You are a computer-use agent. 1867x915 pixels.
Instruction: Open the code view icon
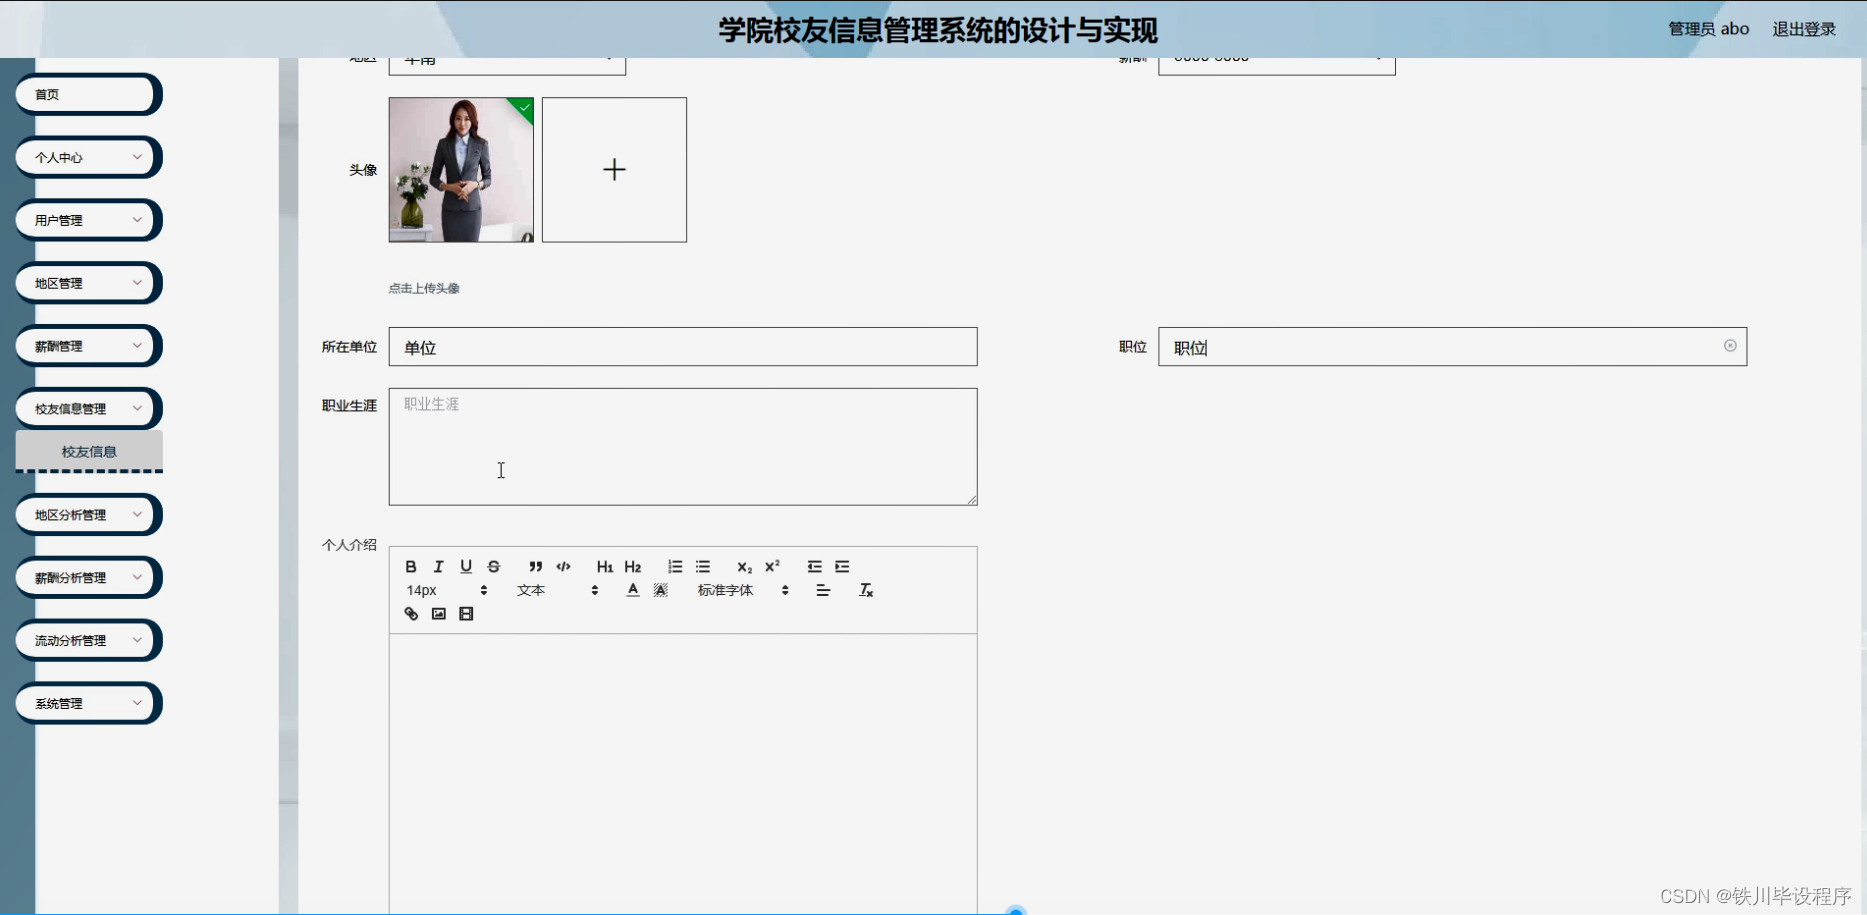pos(563,566)
